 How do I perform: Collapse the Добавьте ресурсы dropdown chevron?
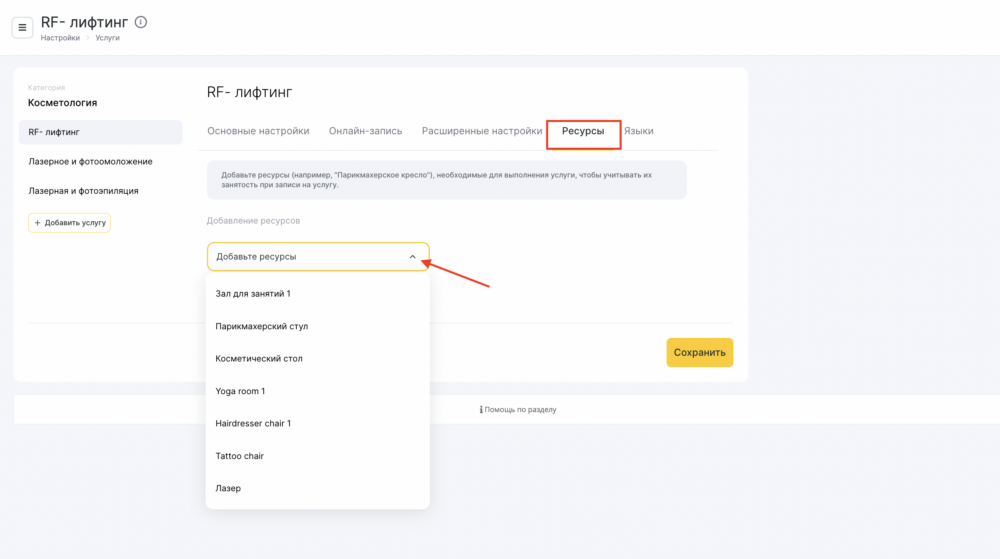413,257
